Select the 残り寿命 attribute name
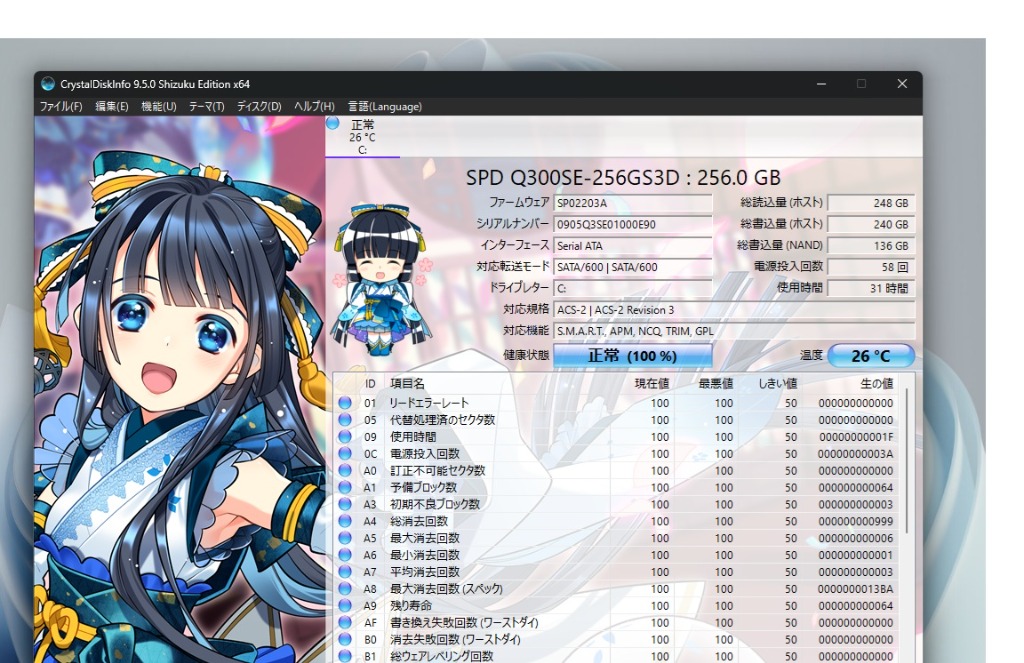 click(x=411, y=606)
